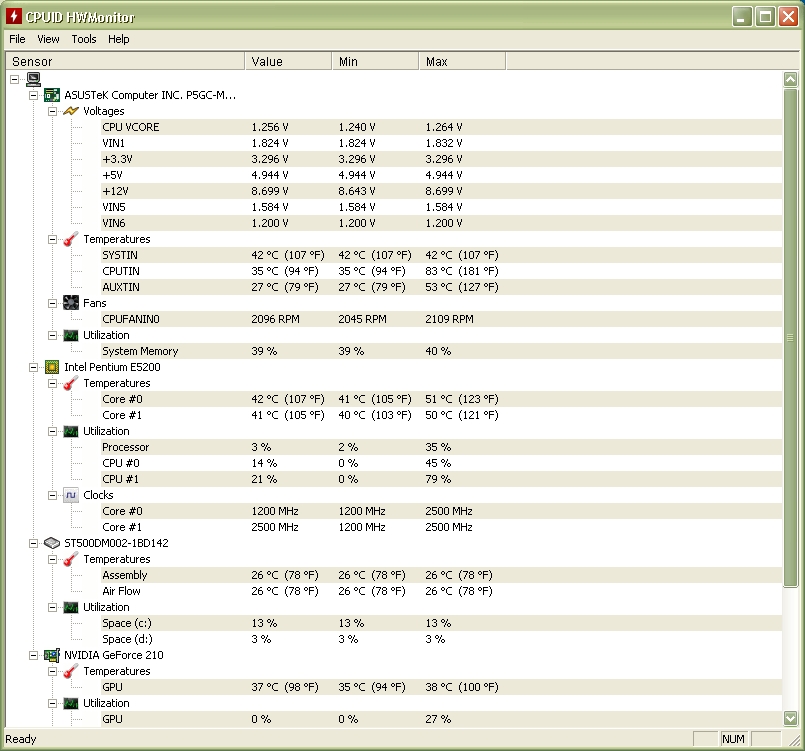Viewport: 805px width, 751px height.
Task: Click the Utilization icon under NVIDIA GeForce 210
Action: 71,703
